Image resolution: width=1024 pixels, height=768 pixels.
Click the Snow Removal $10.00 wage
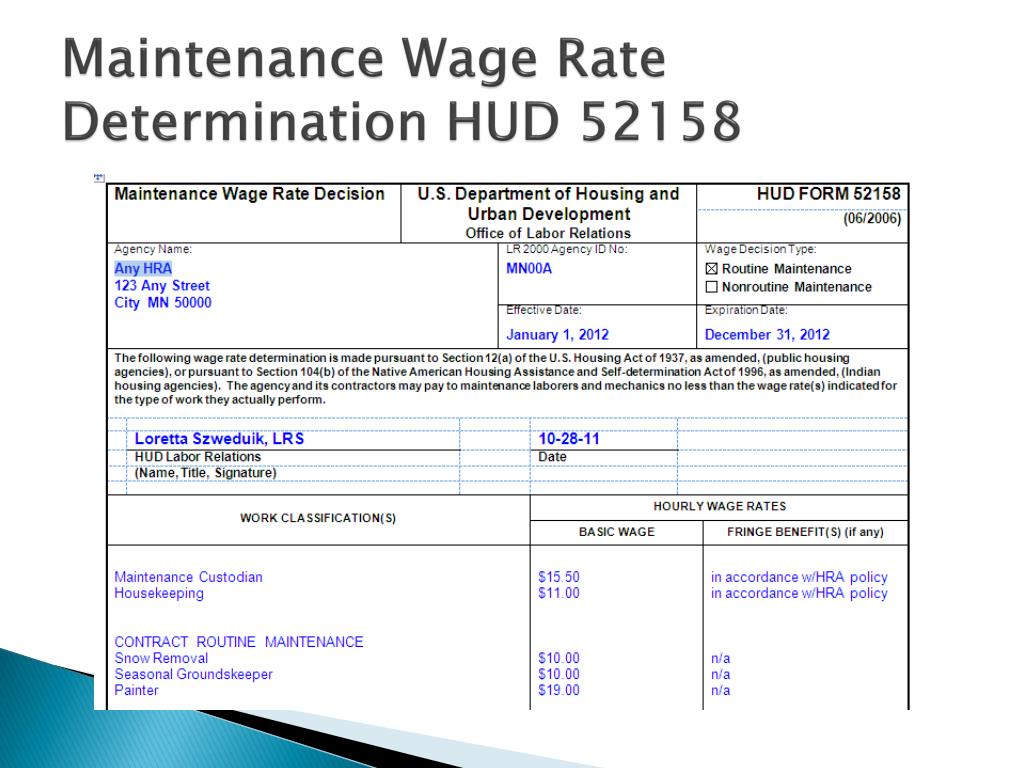[x=558, y=658]
